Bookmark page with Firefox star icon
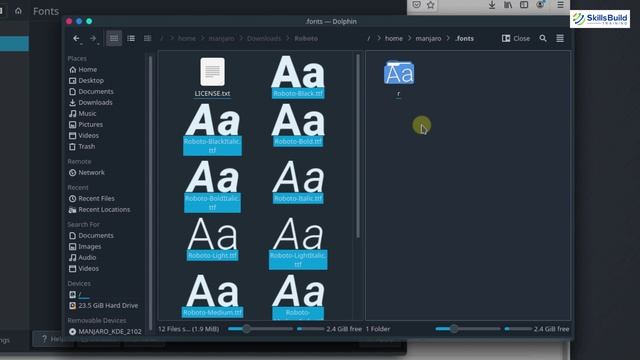Image resolution: width=640 pixels, height=360 pixels. coord(431,5)
